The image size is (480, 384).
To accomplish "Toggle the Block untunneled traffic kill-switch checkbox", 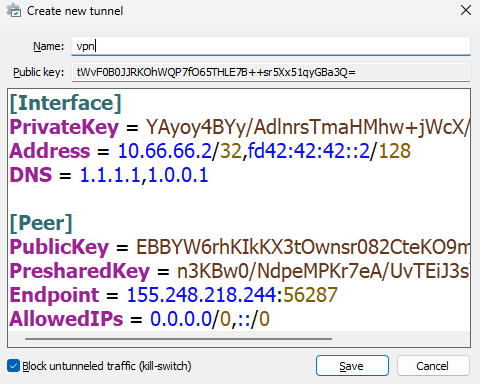I will [13, 366].
